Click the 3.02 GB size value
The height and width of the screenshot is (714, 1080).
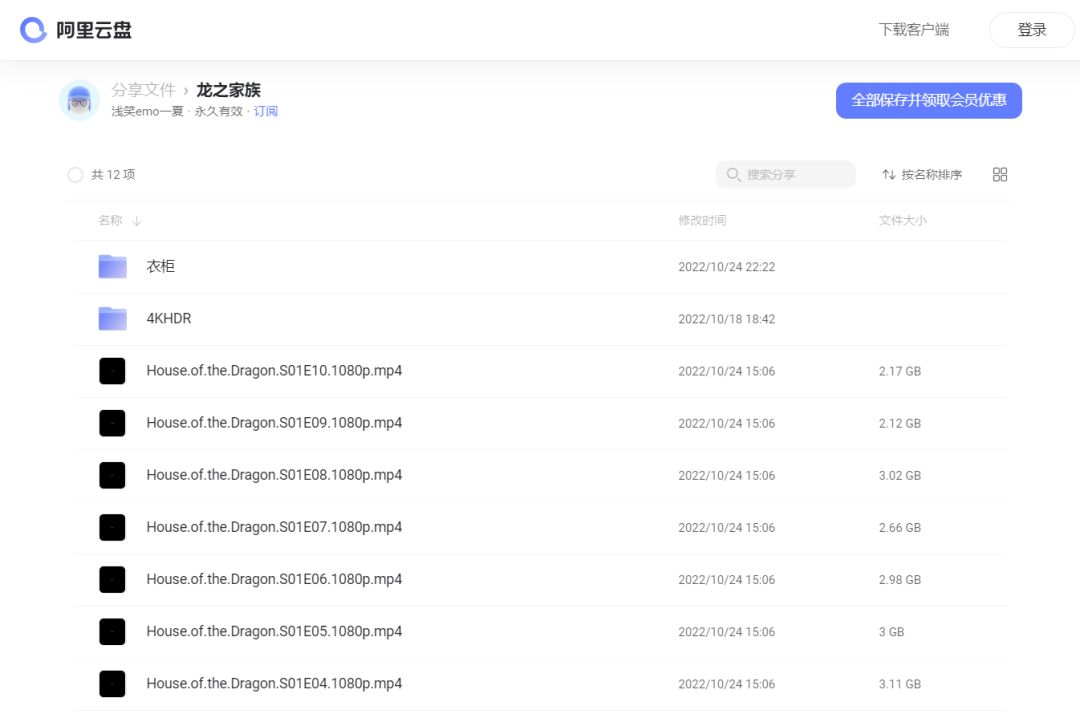tap(900, 476)
